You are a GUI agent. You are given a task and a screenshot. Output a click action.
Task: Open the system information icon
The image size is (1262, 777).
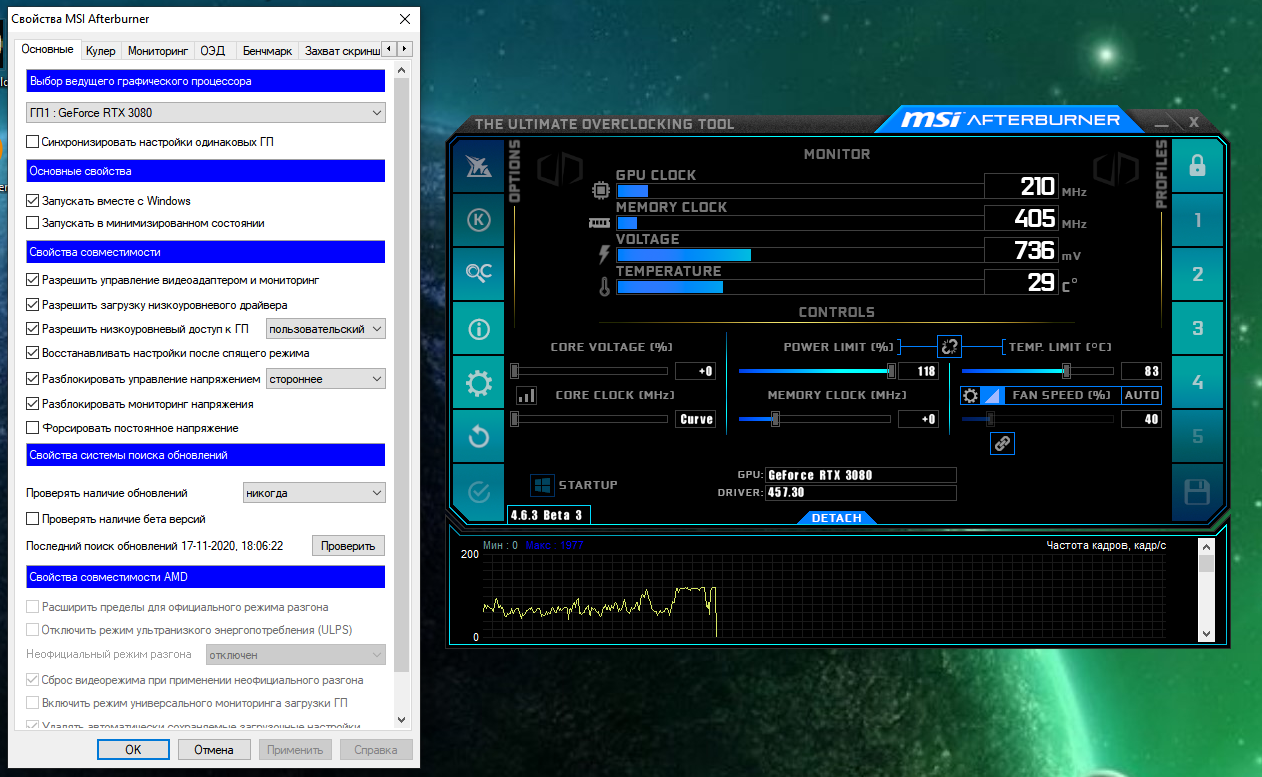click(x=478, y=328)
